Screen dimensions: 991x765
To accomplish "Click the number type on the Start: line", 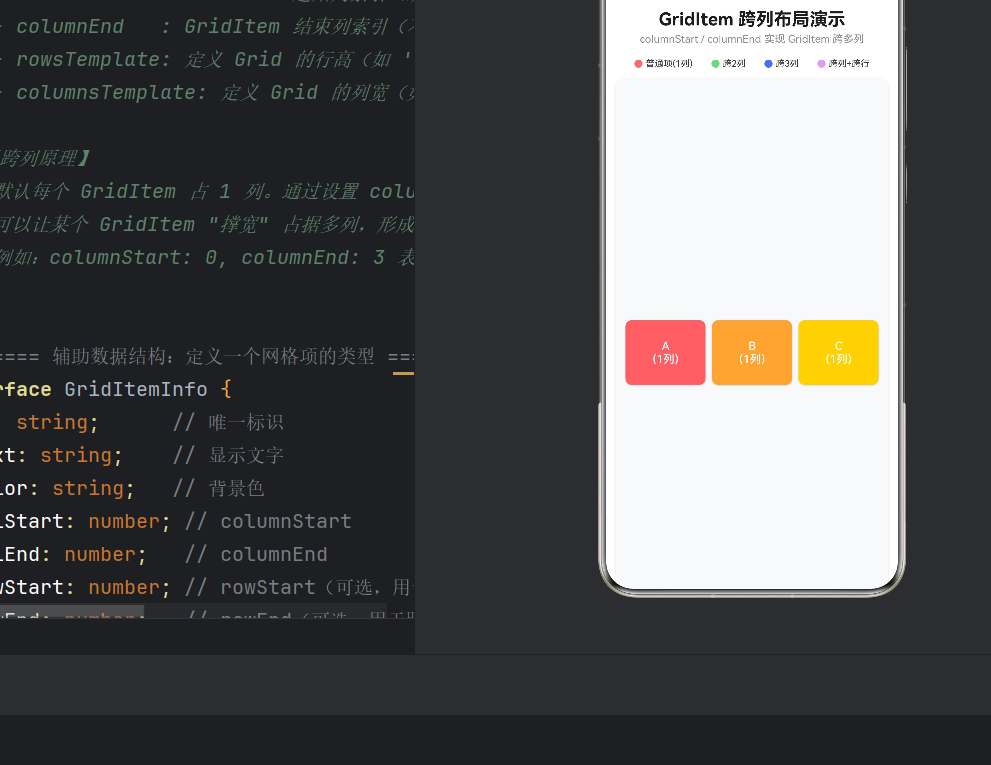I will [124, 521].
